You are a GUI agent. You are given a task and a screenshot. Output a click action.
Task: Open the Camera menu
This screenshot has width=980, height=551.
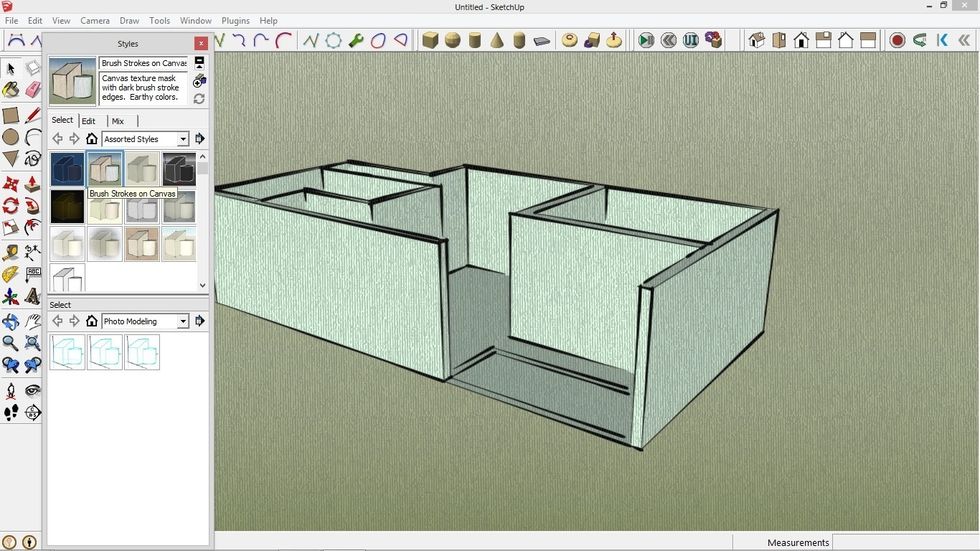coord(95,20)
